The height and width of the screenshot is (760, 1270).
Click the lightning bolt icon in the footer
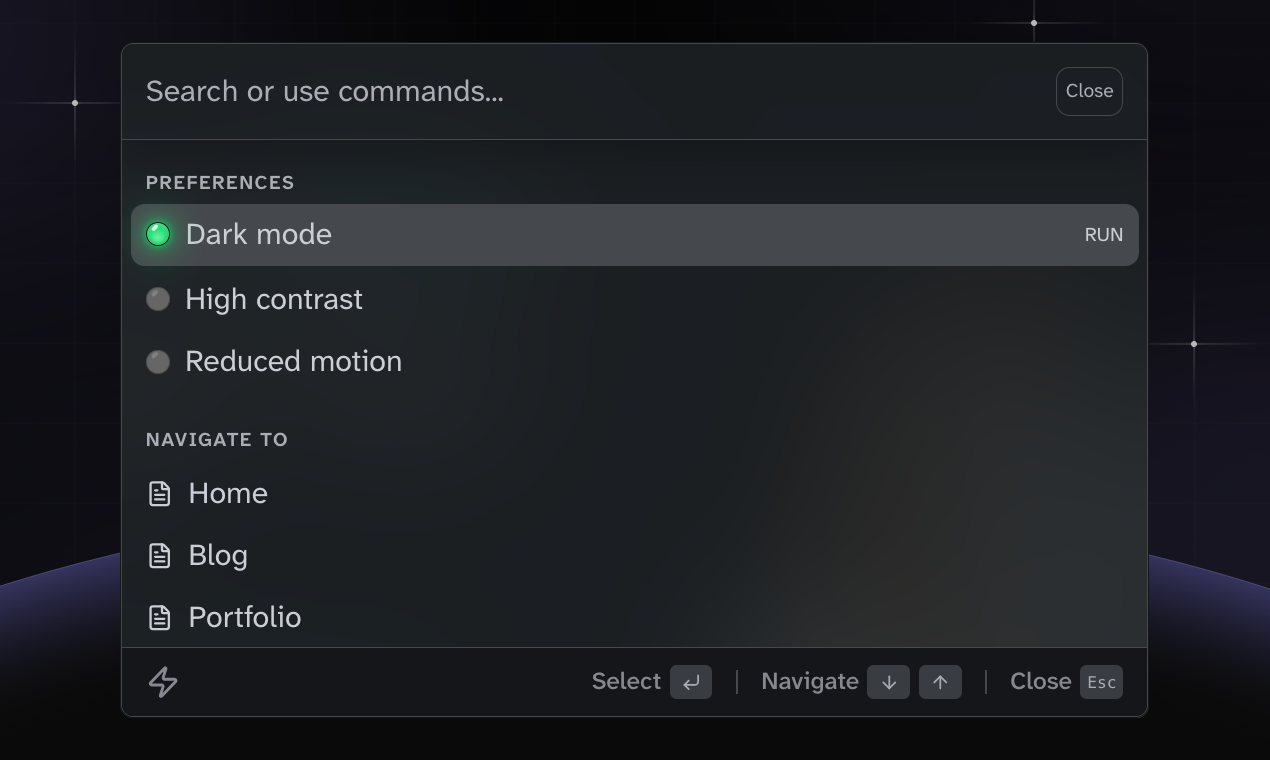[162, 682]
